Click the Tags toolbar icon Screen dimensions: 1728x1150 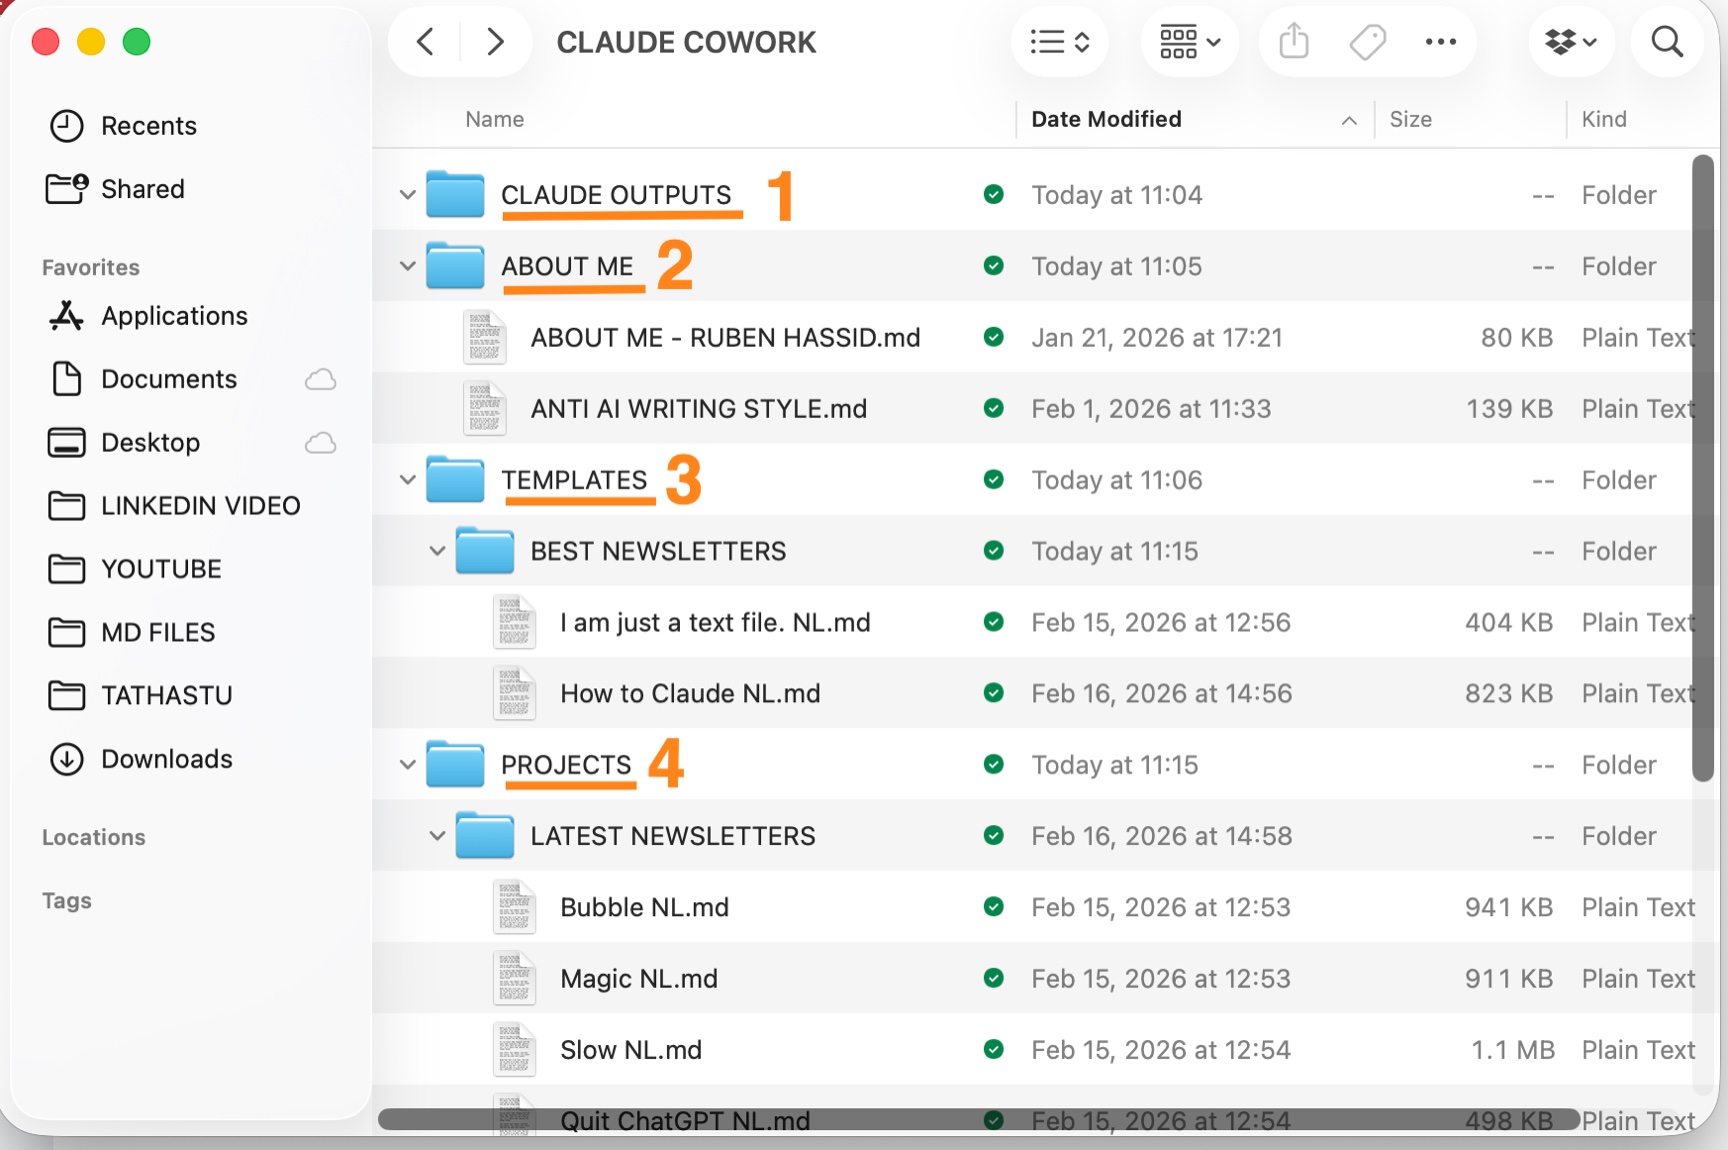[1367, 42]
